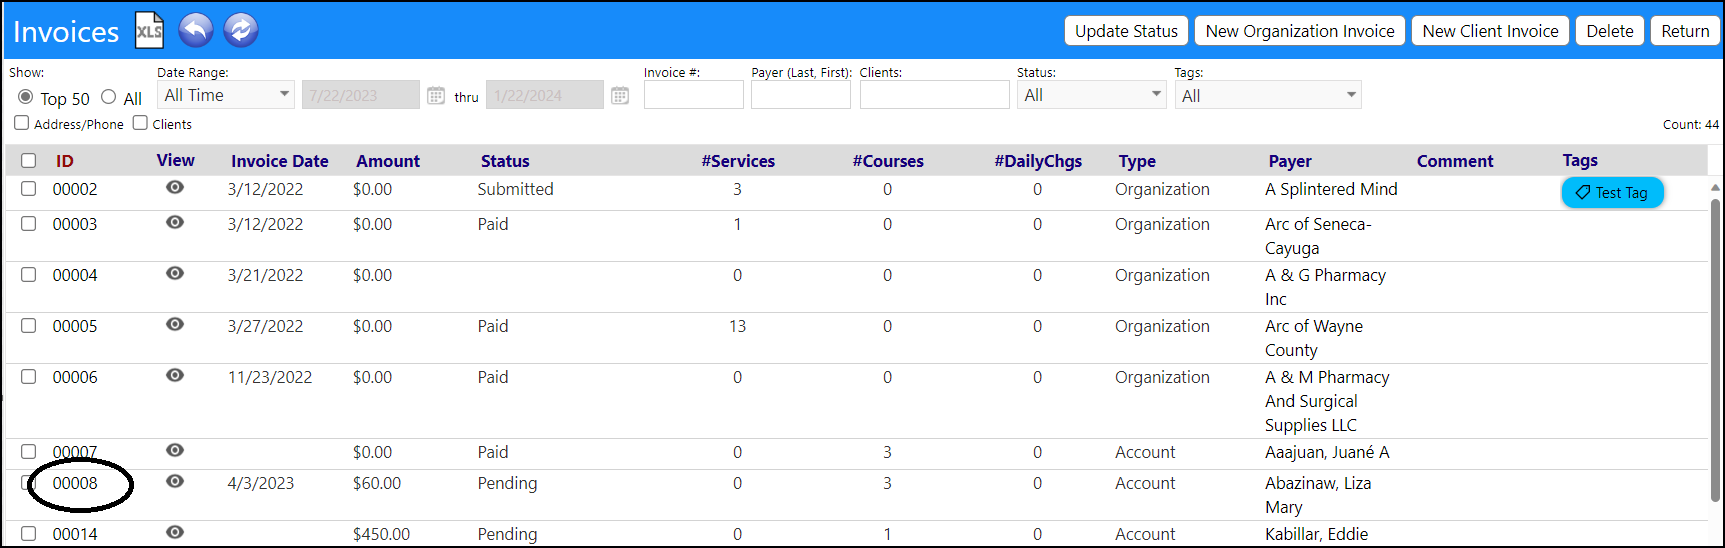Sort by Type column header
The height and width of the screenshot is (548, 1725).
click(1137, 161)
